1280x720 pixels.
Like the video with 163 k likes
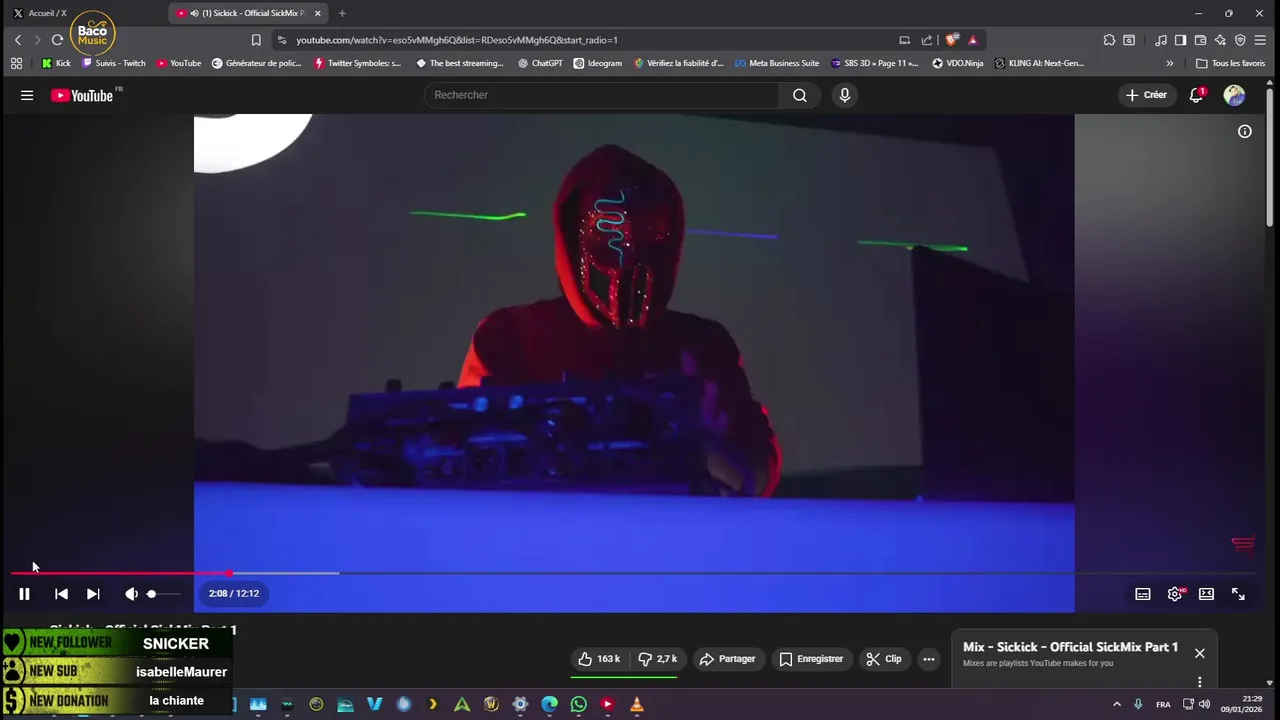(599, 659)
